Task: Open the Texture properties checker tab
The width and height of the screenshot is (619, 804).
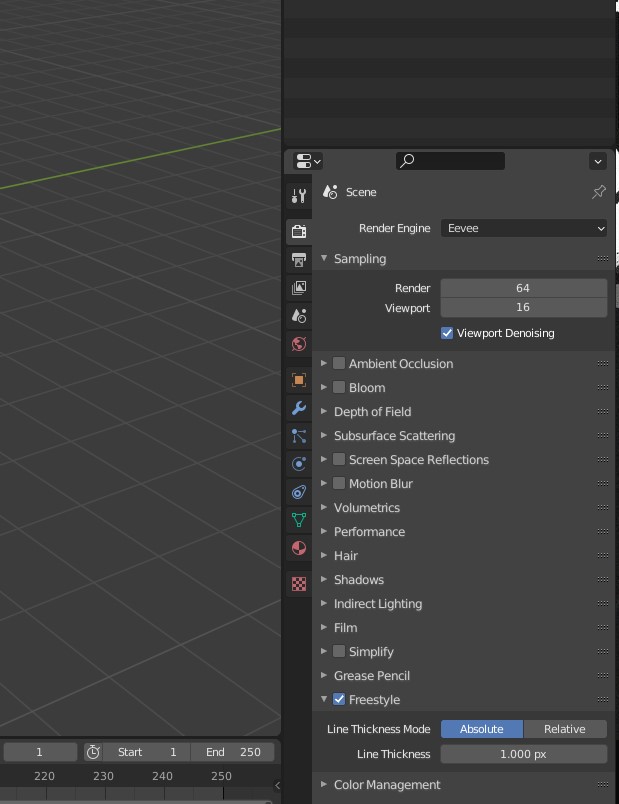Action: point(299,584)
